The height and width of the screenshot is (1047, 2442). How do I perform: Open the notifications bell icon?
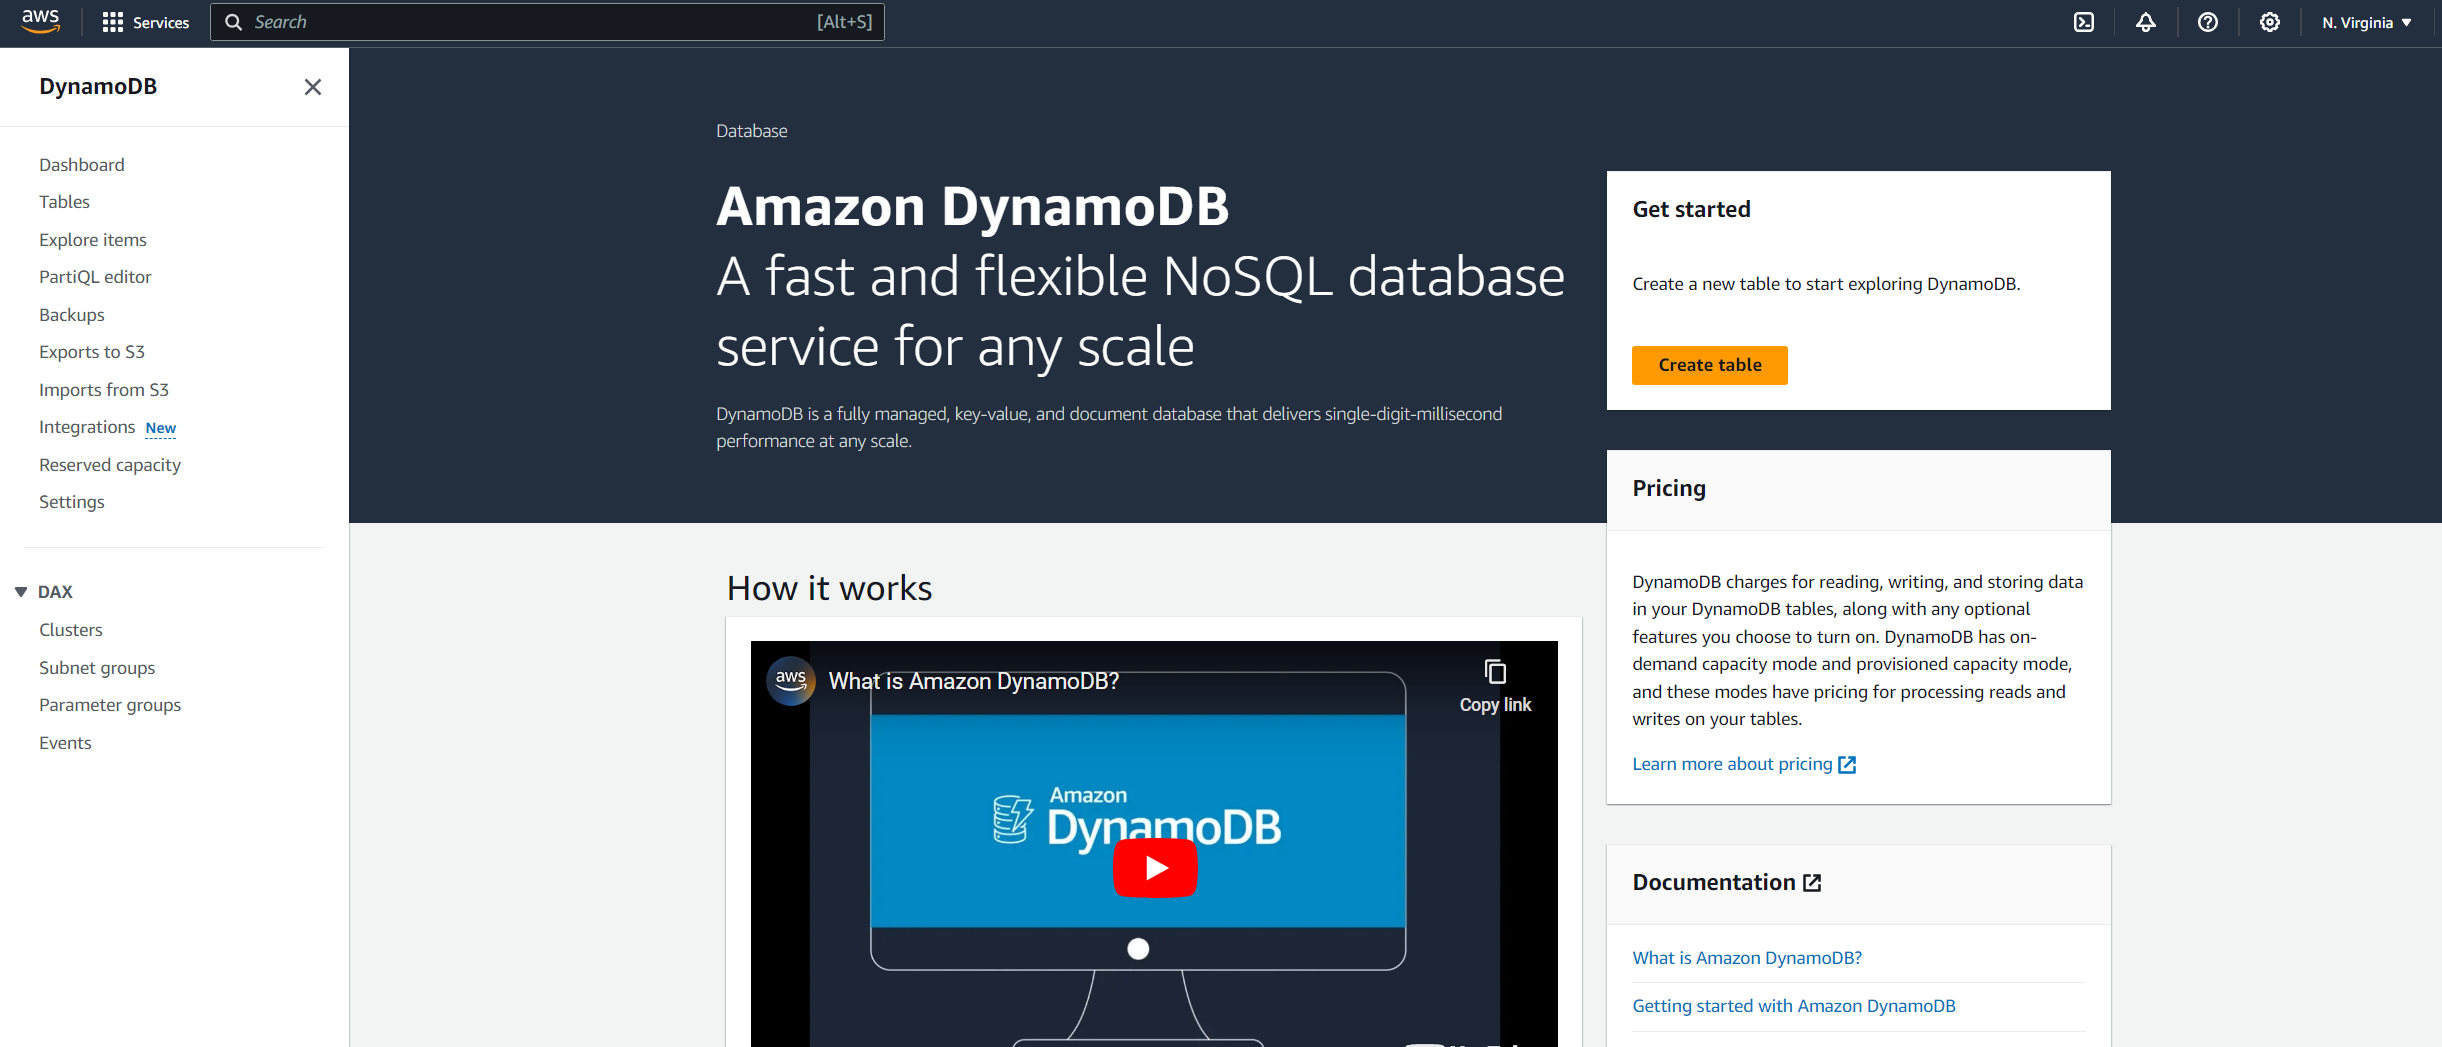2146,22
